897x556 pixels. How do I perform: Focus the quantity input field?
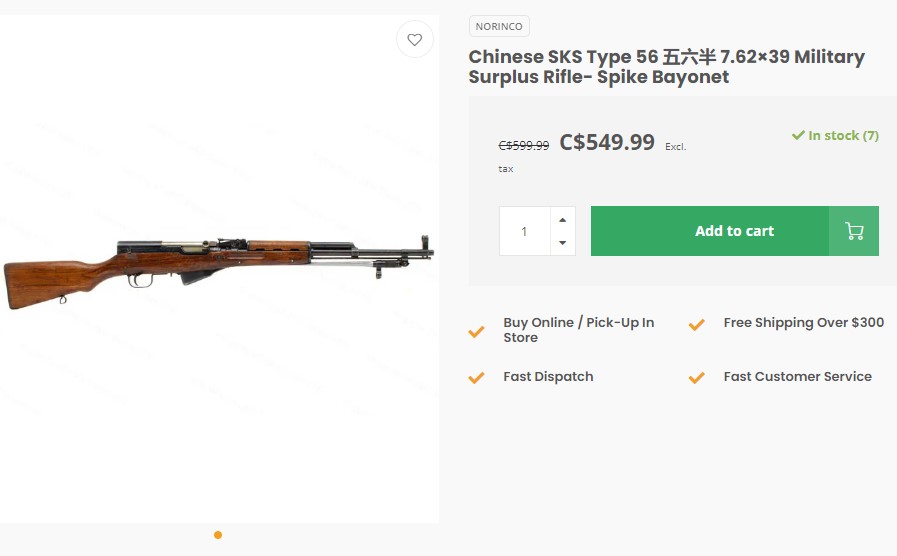click(x=524, y=231)
